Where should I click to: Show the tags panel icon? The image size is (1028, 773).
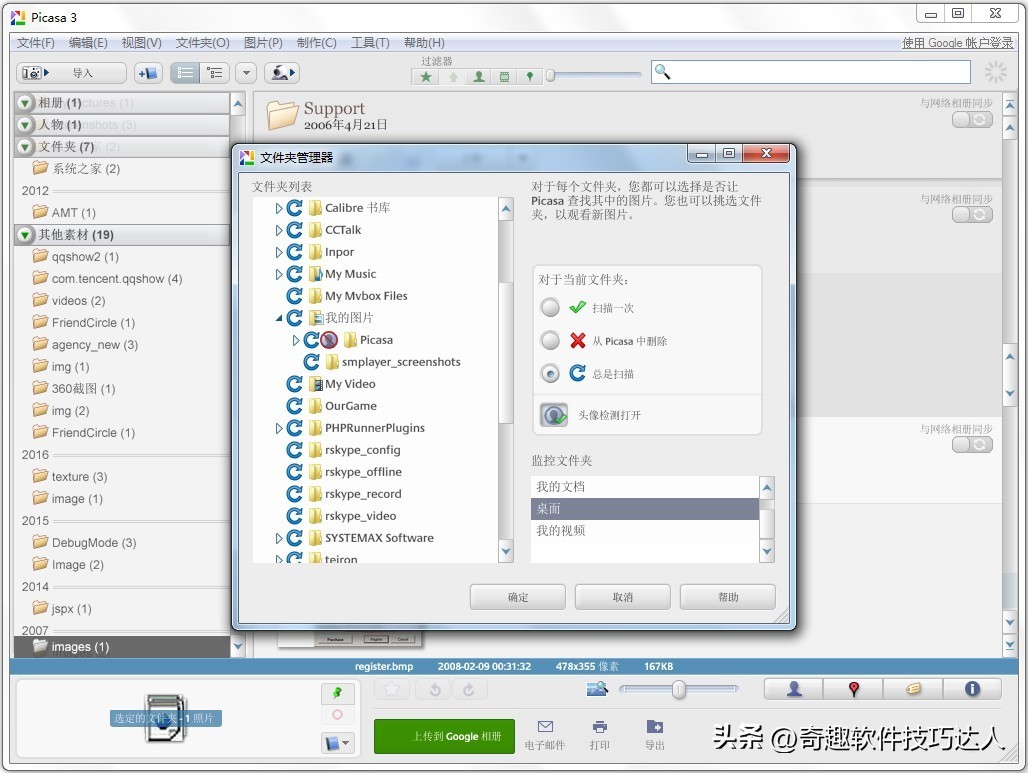[912, 689]
